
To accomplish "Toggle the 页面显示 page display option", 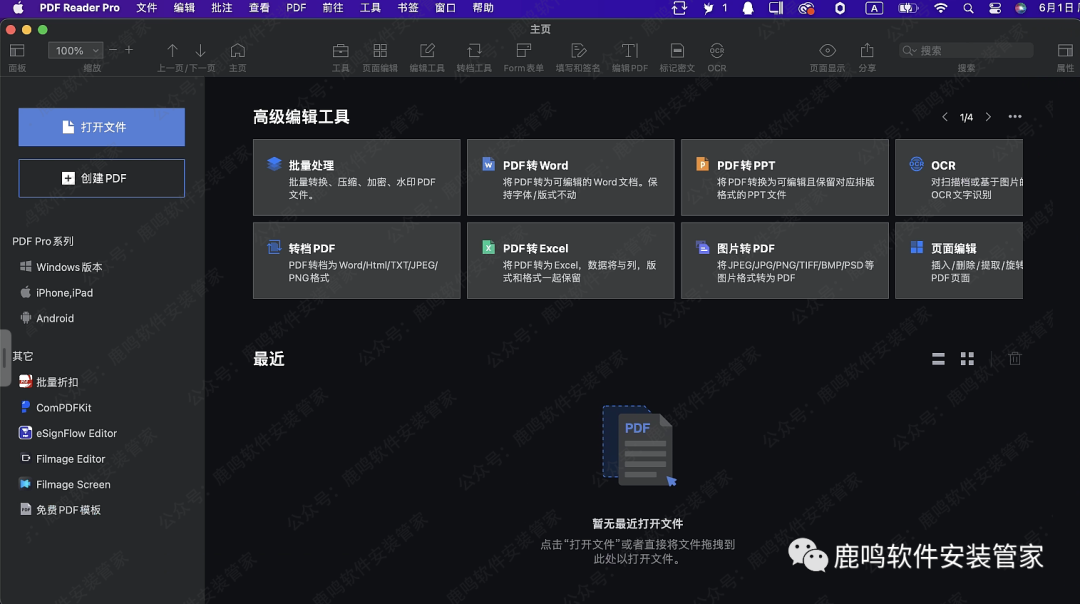I will pos(827,55).
